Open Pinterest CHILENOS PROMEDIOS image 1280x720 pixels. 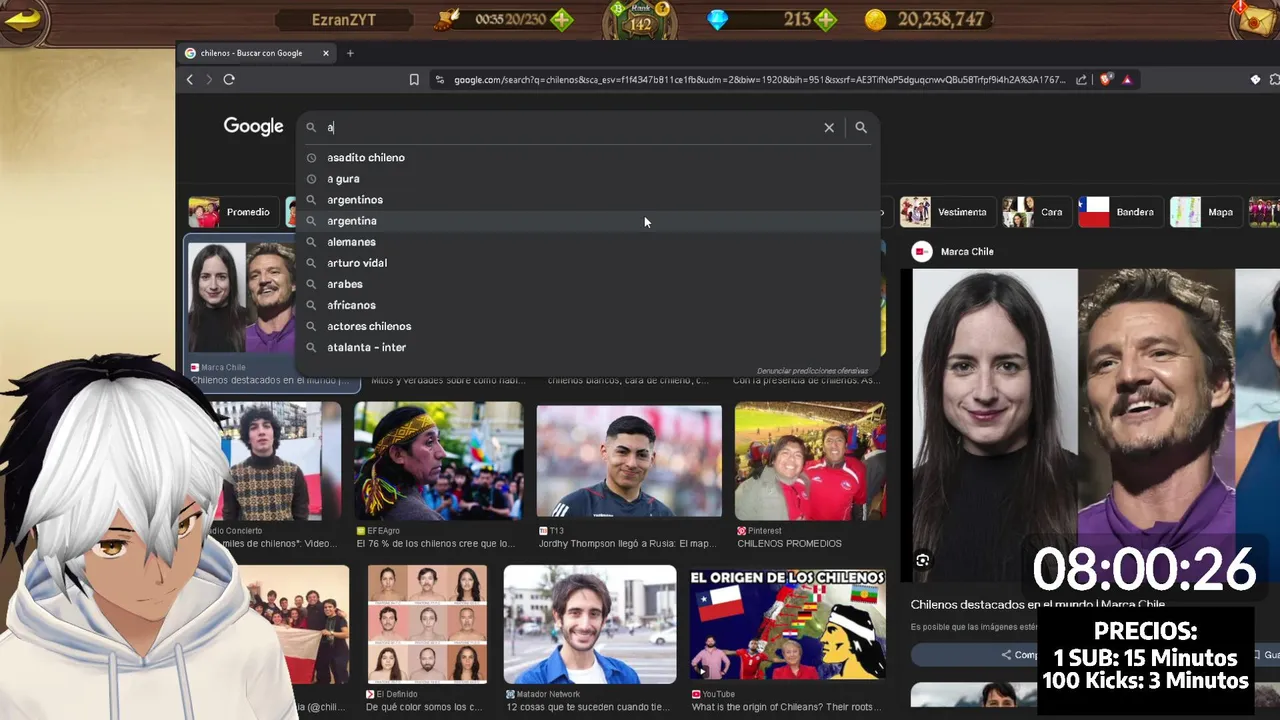click(810, 461)
